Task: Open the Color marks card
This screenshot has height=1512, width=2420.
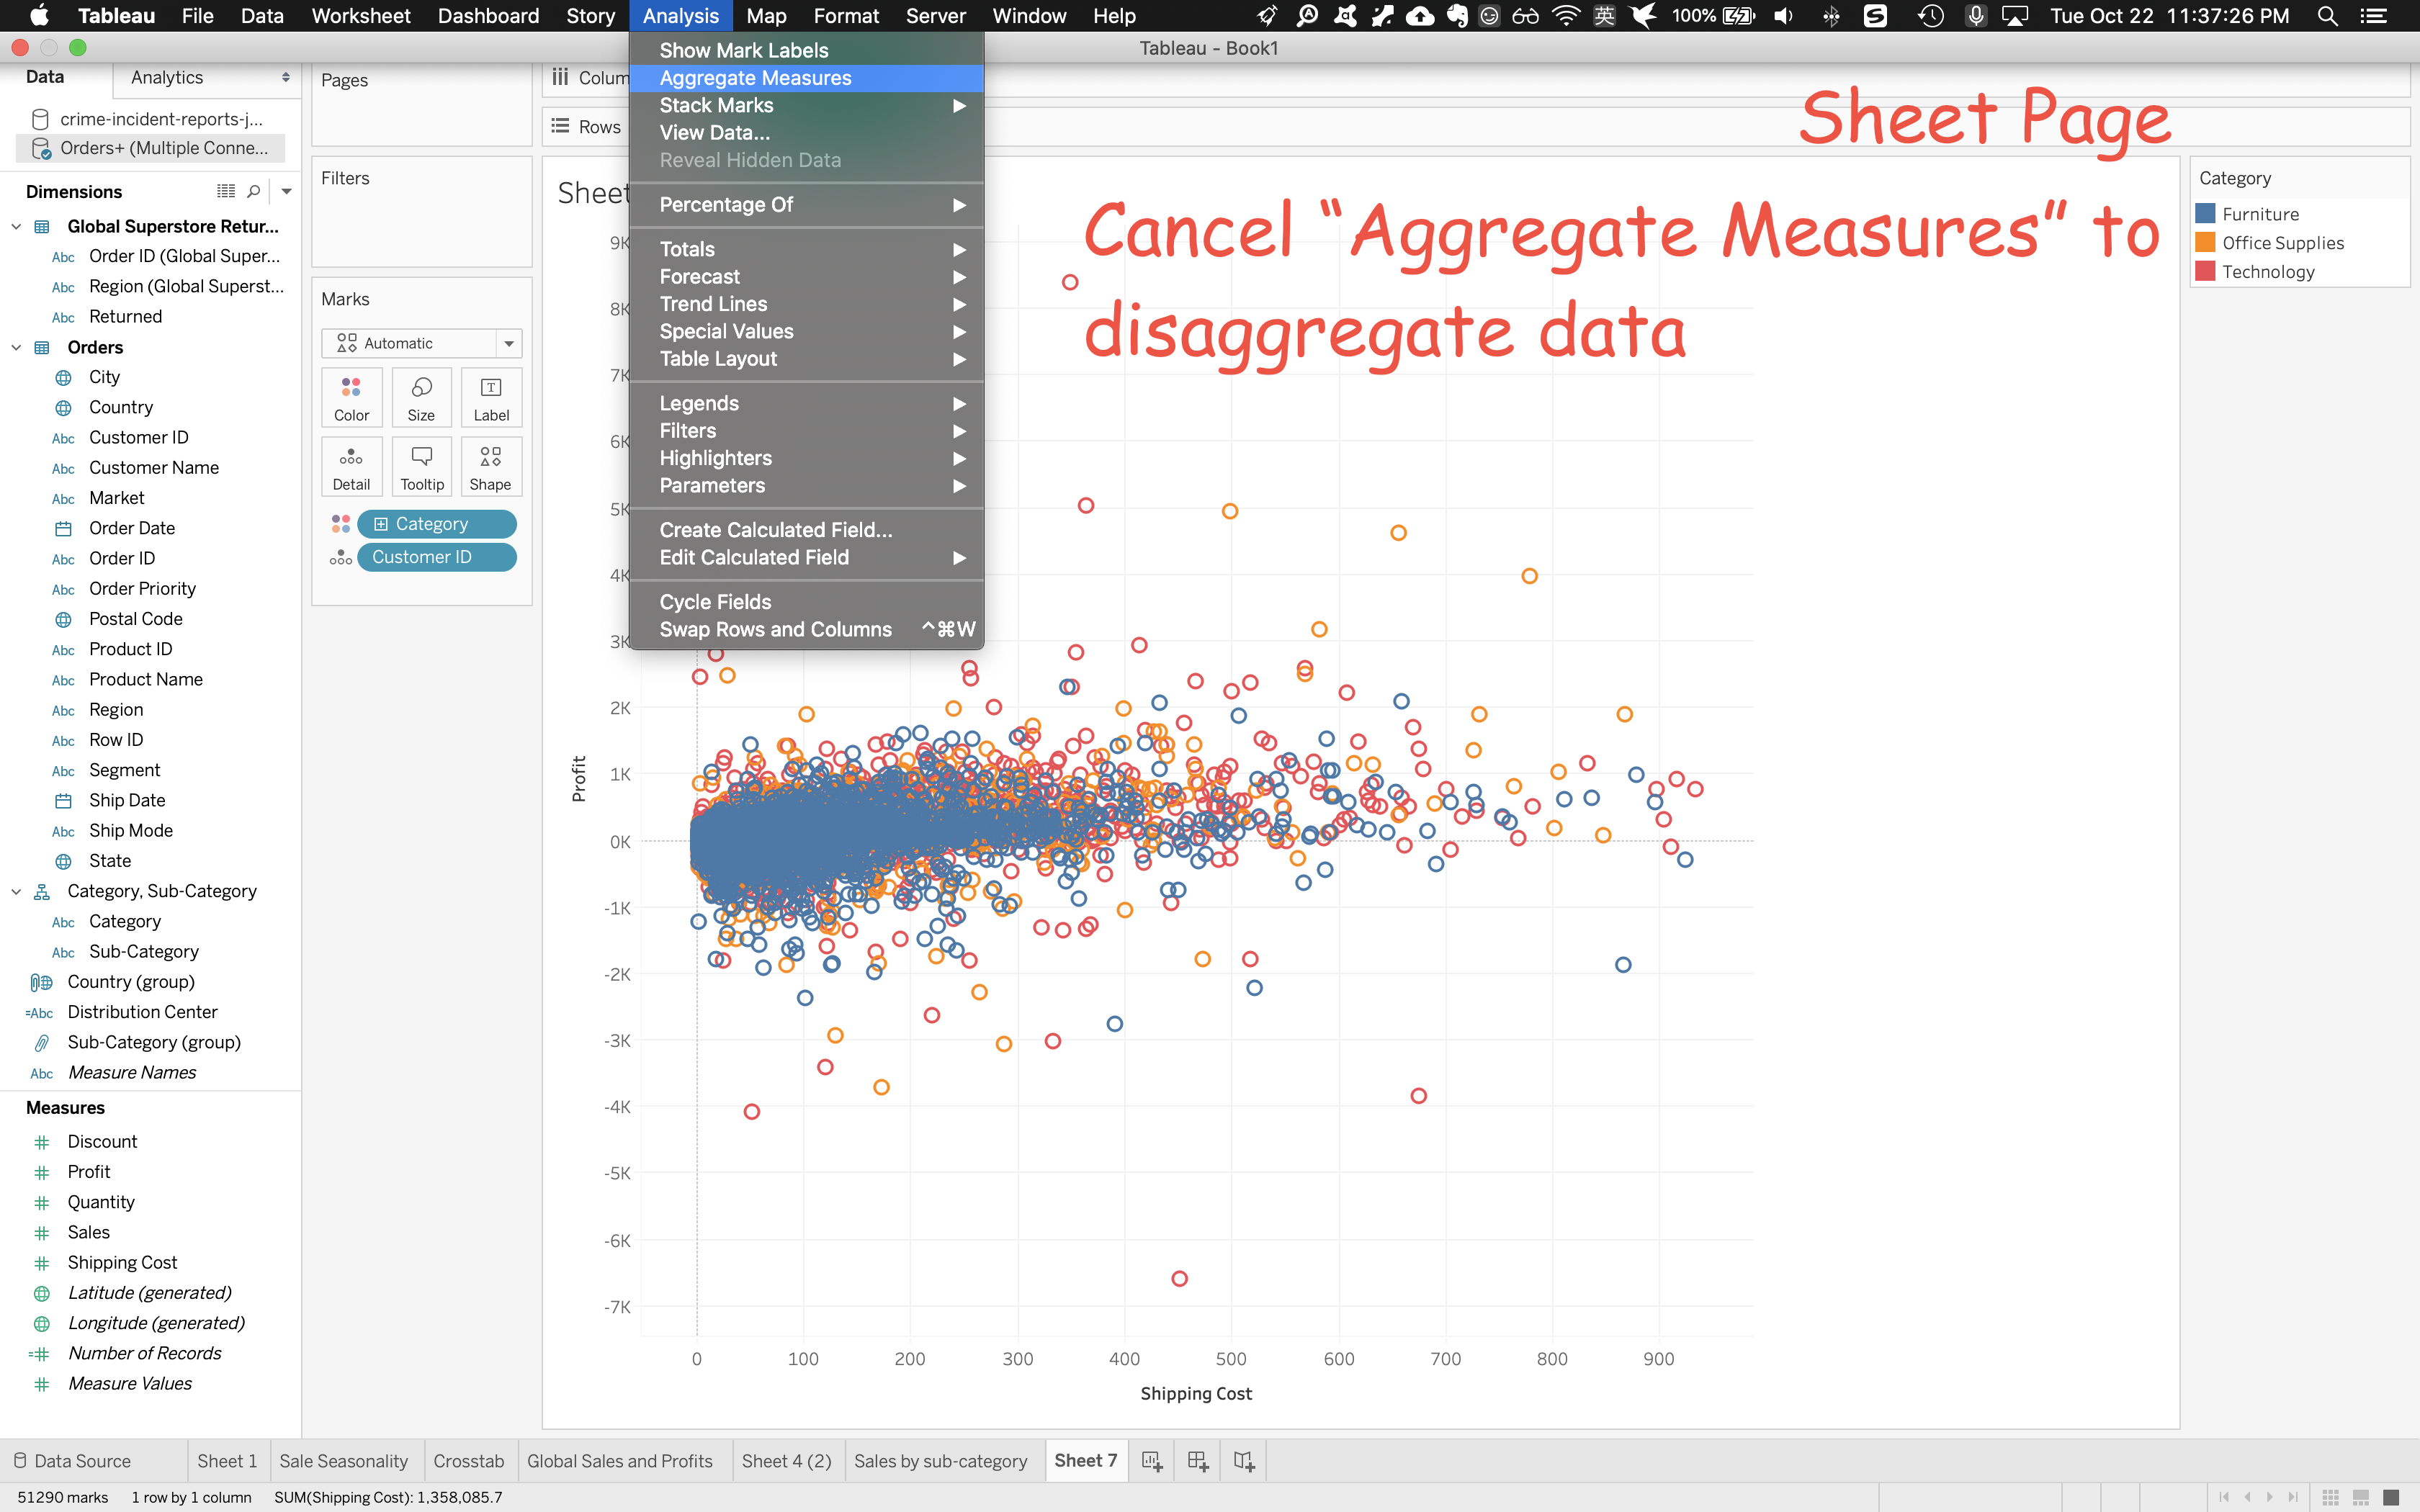Action: tap(351, 398)
